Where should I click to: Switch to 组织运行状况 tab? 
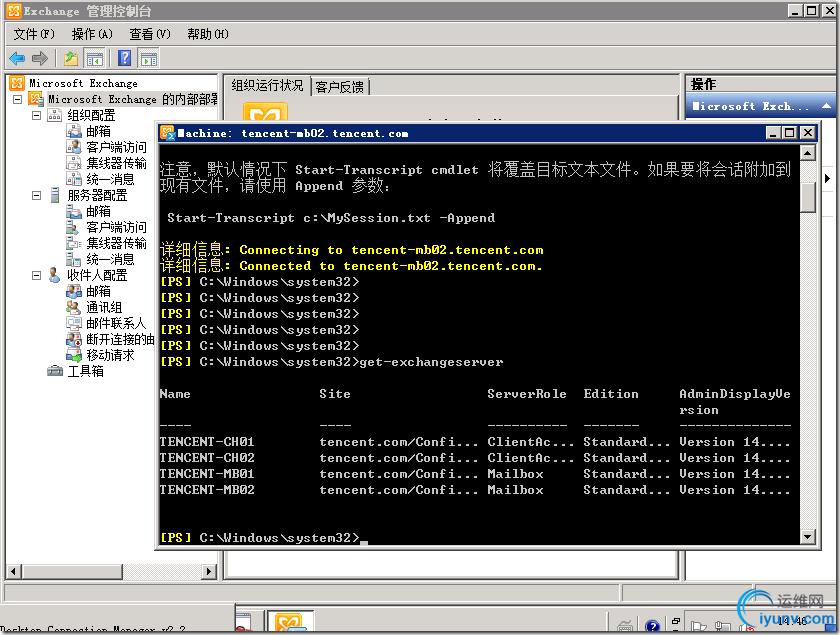267,86
